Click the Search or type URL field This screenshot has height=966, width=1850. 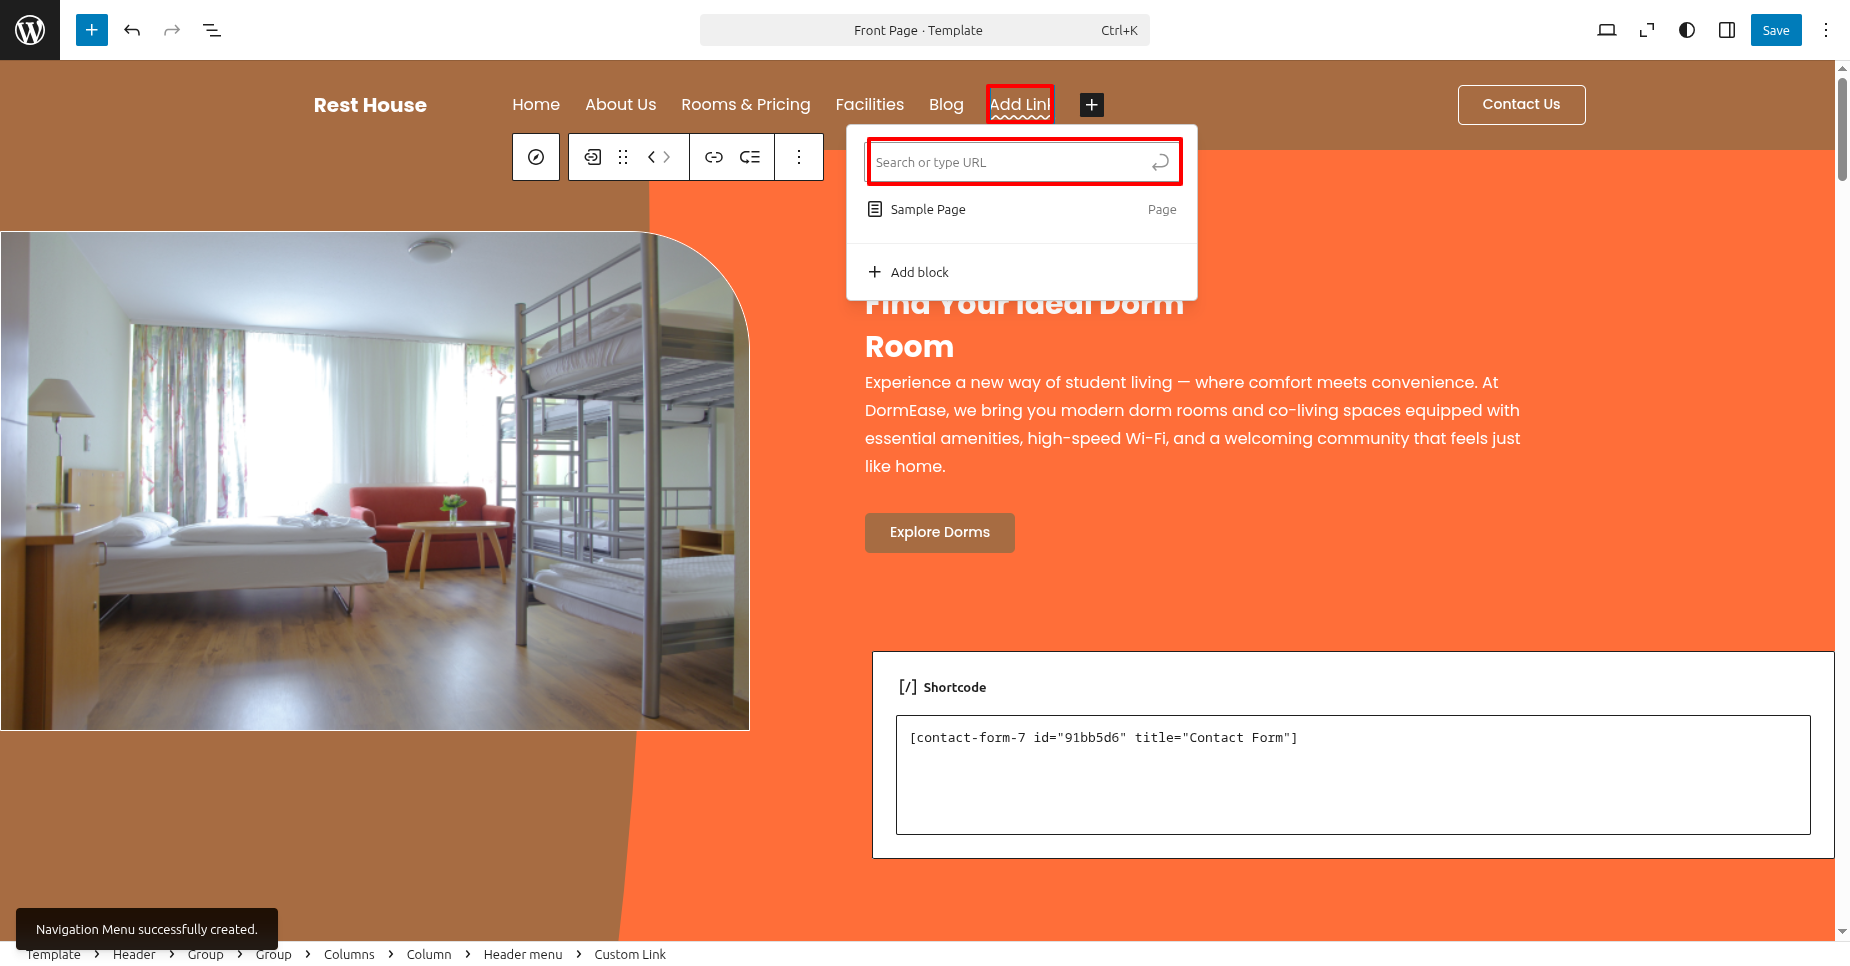tap(1010, 162)
